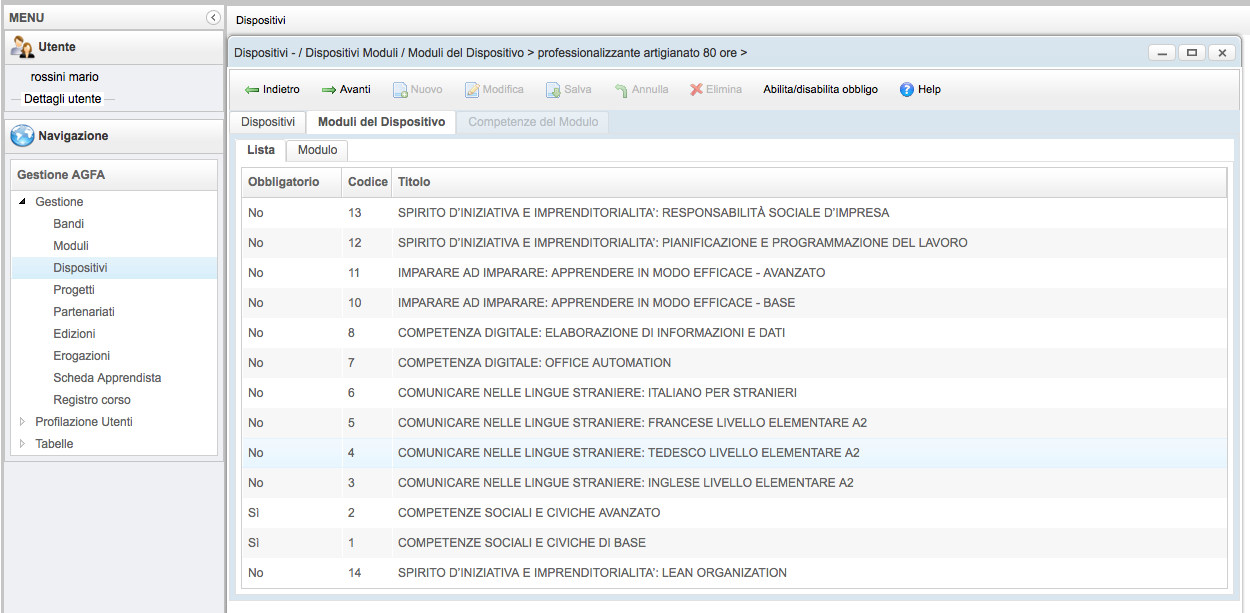Open the Dispositivi tab in panel
Image resolution: width=1250 pixels, height=613 pixels.
coord(267,122)
